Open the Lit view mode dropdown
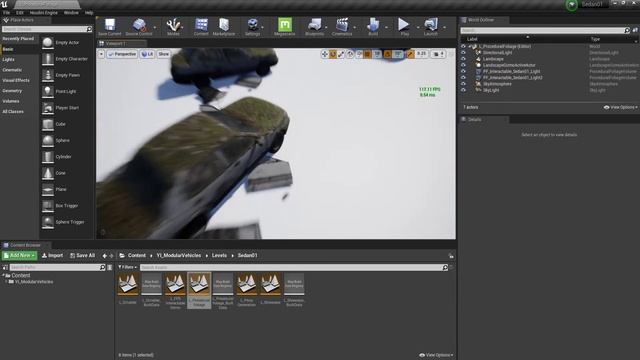Image resolution: width=640 pixels, height=360 pixels. [x=147, y=54]
